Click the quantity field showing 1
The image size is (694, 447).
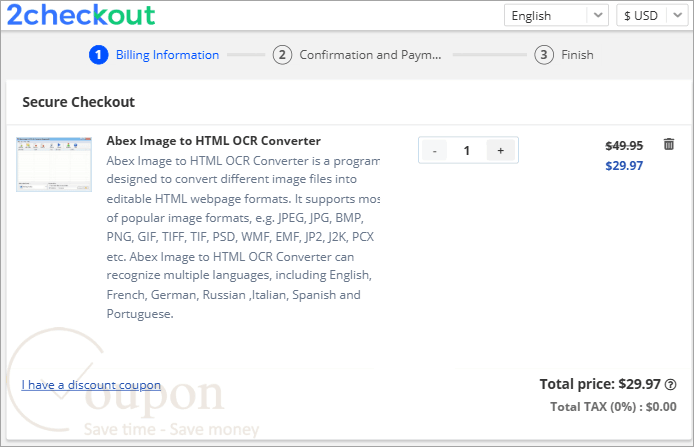[467, 150]
